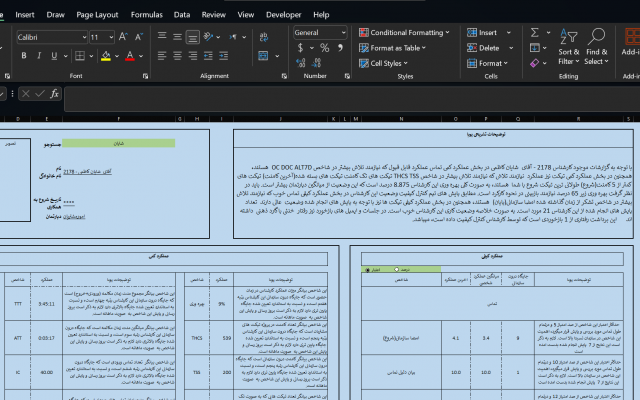Open the Developer tab

tap(284, 15)
